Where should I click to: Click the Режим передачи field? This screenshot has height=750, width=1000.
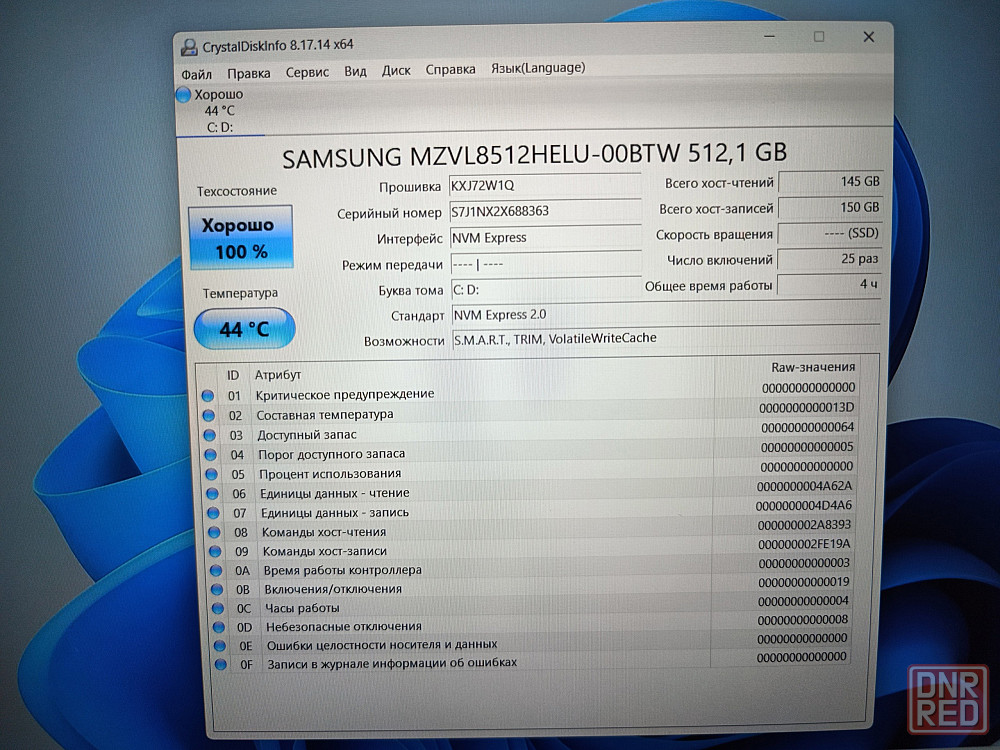[546, 263]
